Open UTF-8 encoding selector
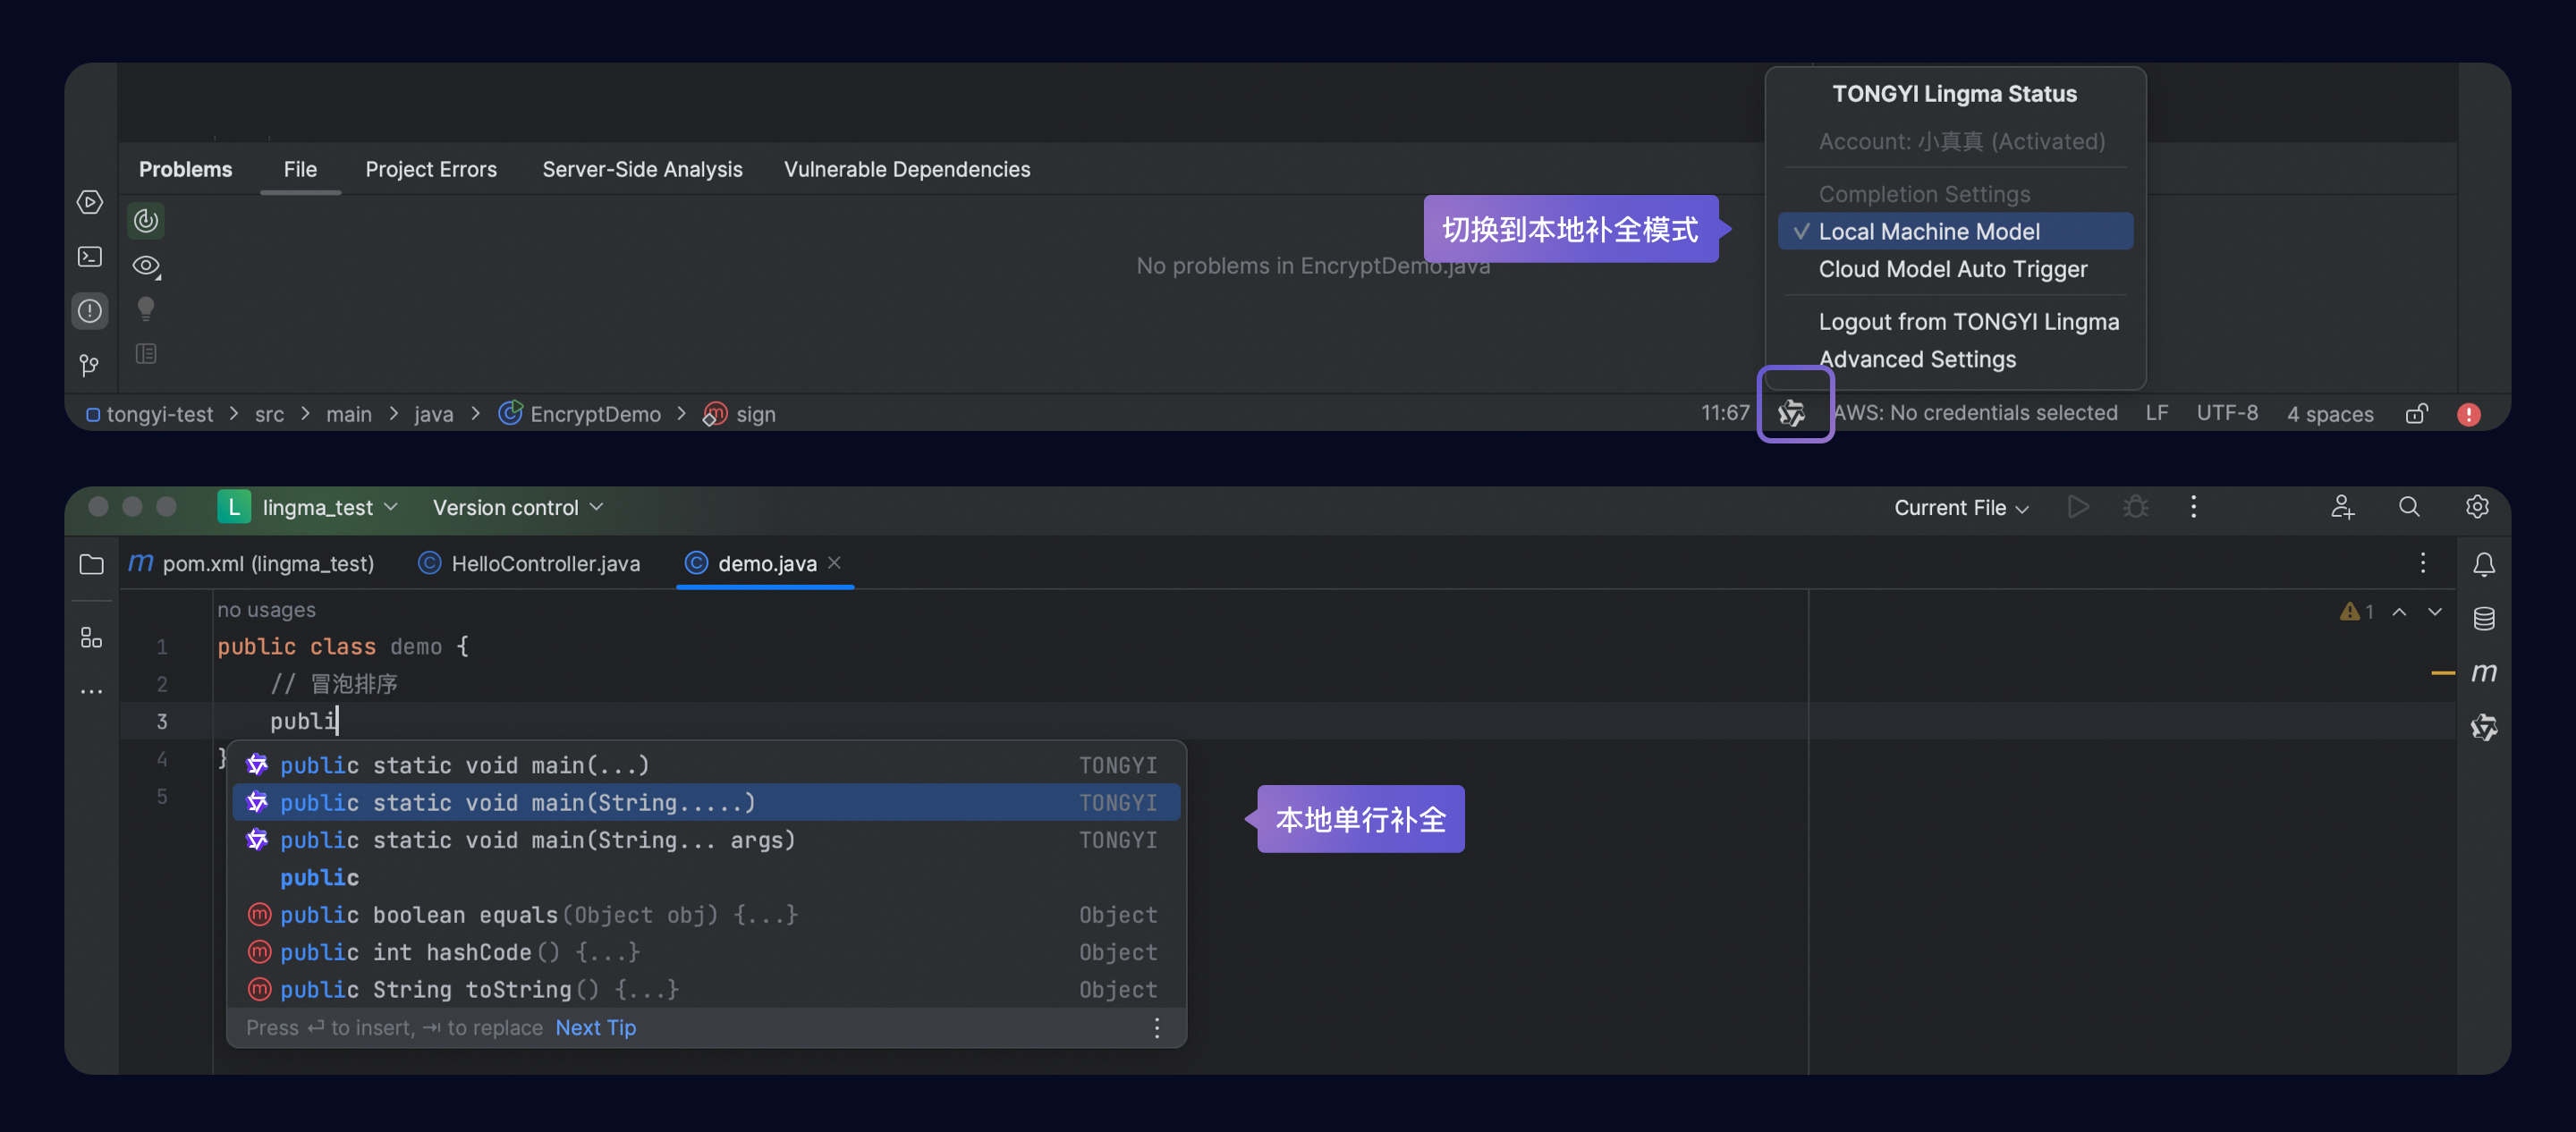This screenshot has height=1132, width=2576. tap(2227, 413)
